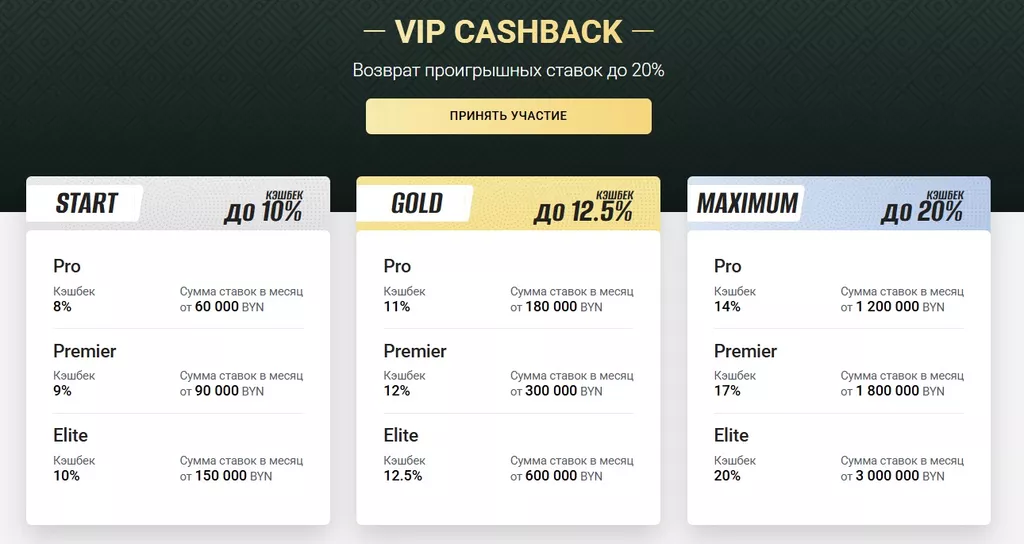
Task: Click the 'от 600 000 BYN' amount
Action: tap(556, 476)
